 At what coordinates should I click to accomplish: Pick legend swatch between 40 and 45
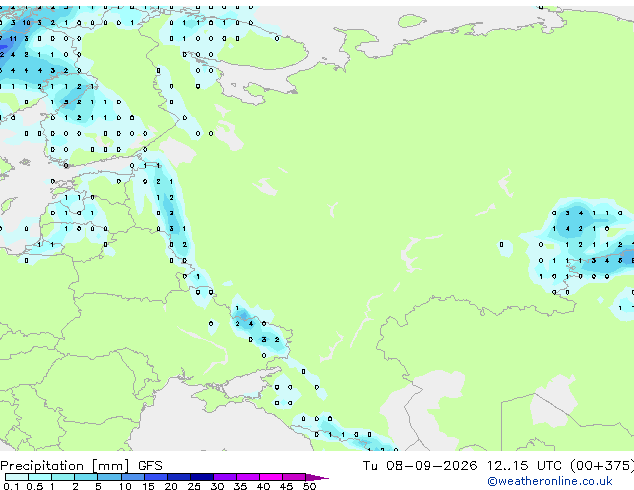pos(271,477)
